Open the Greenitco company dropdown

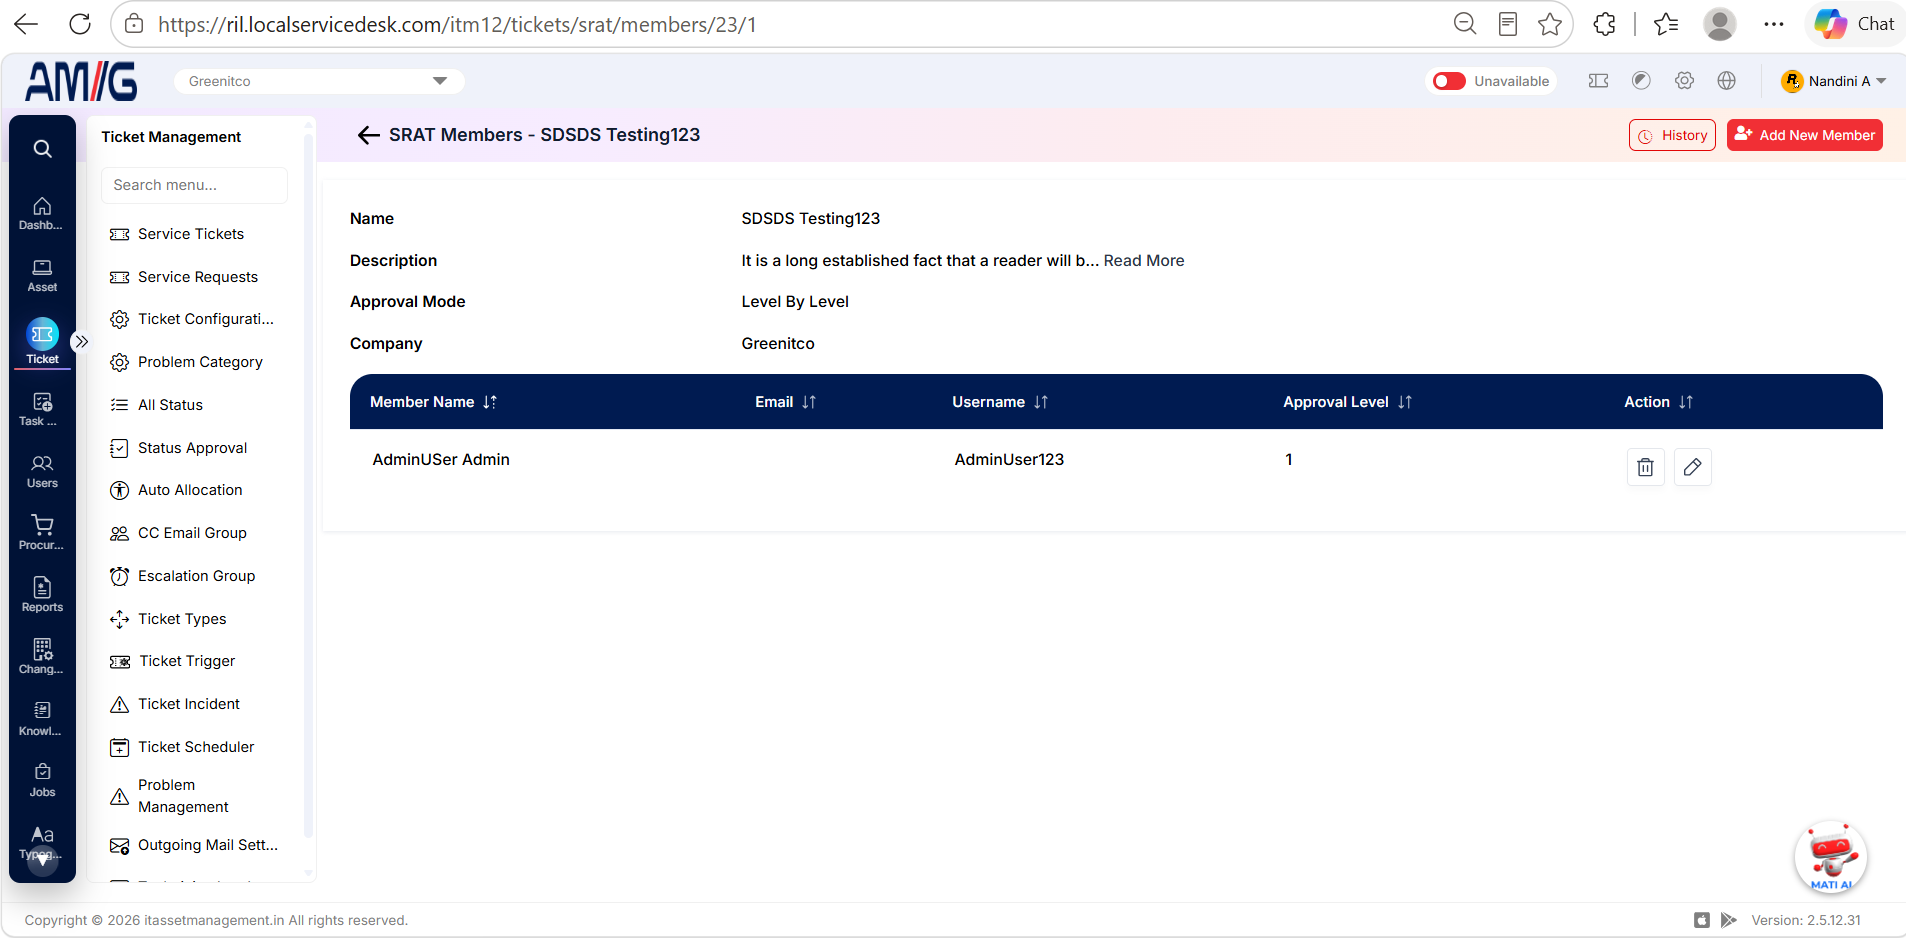pyautogui.click(x=319, y=81)
